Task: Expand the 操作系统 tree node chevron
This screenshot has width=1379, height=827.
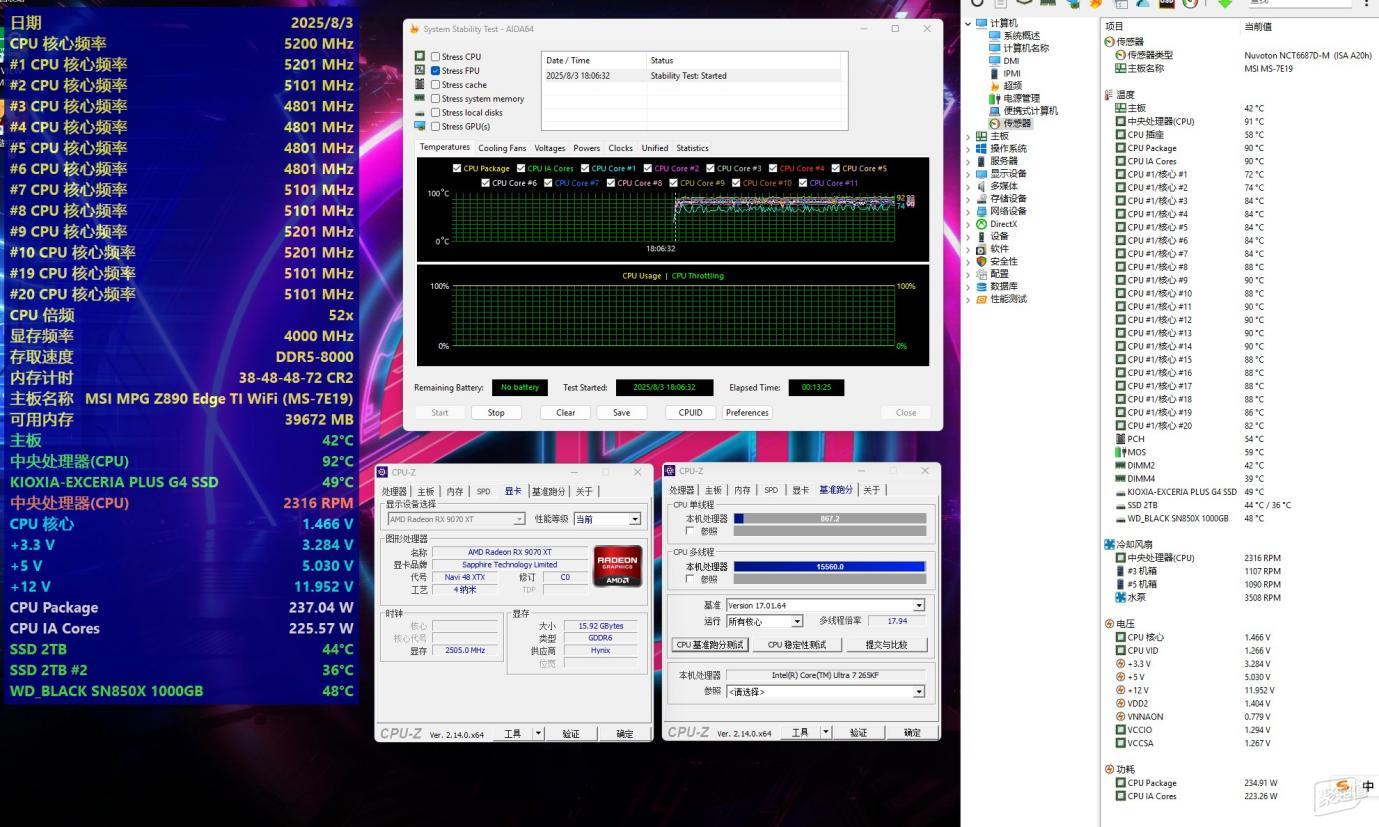Action: click(968, 148)
